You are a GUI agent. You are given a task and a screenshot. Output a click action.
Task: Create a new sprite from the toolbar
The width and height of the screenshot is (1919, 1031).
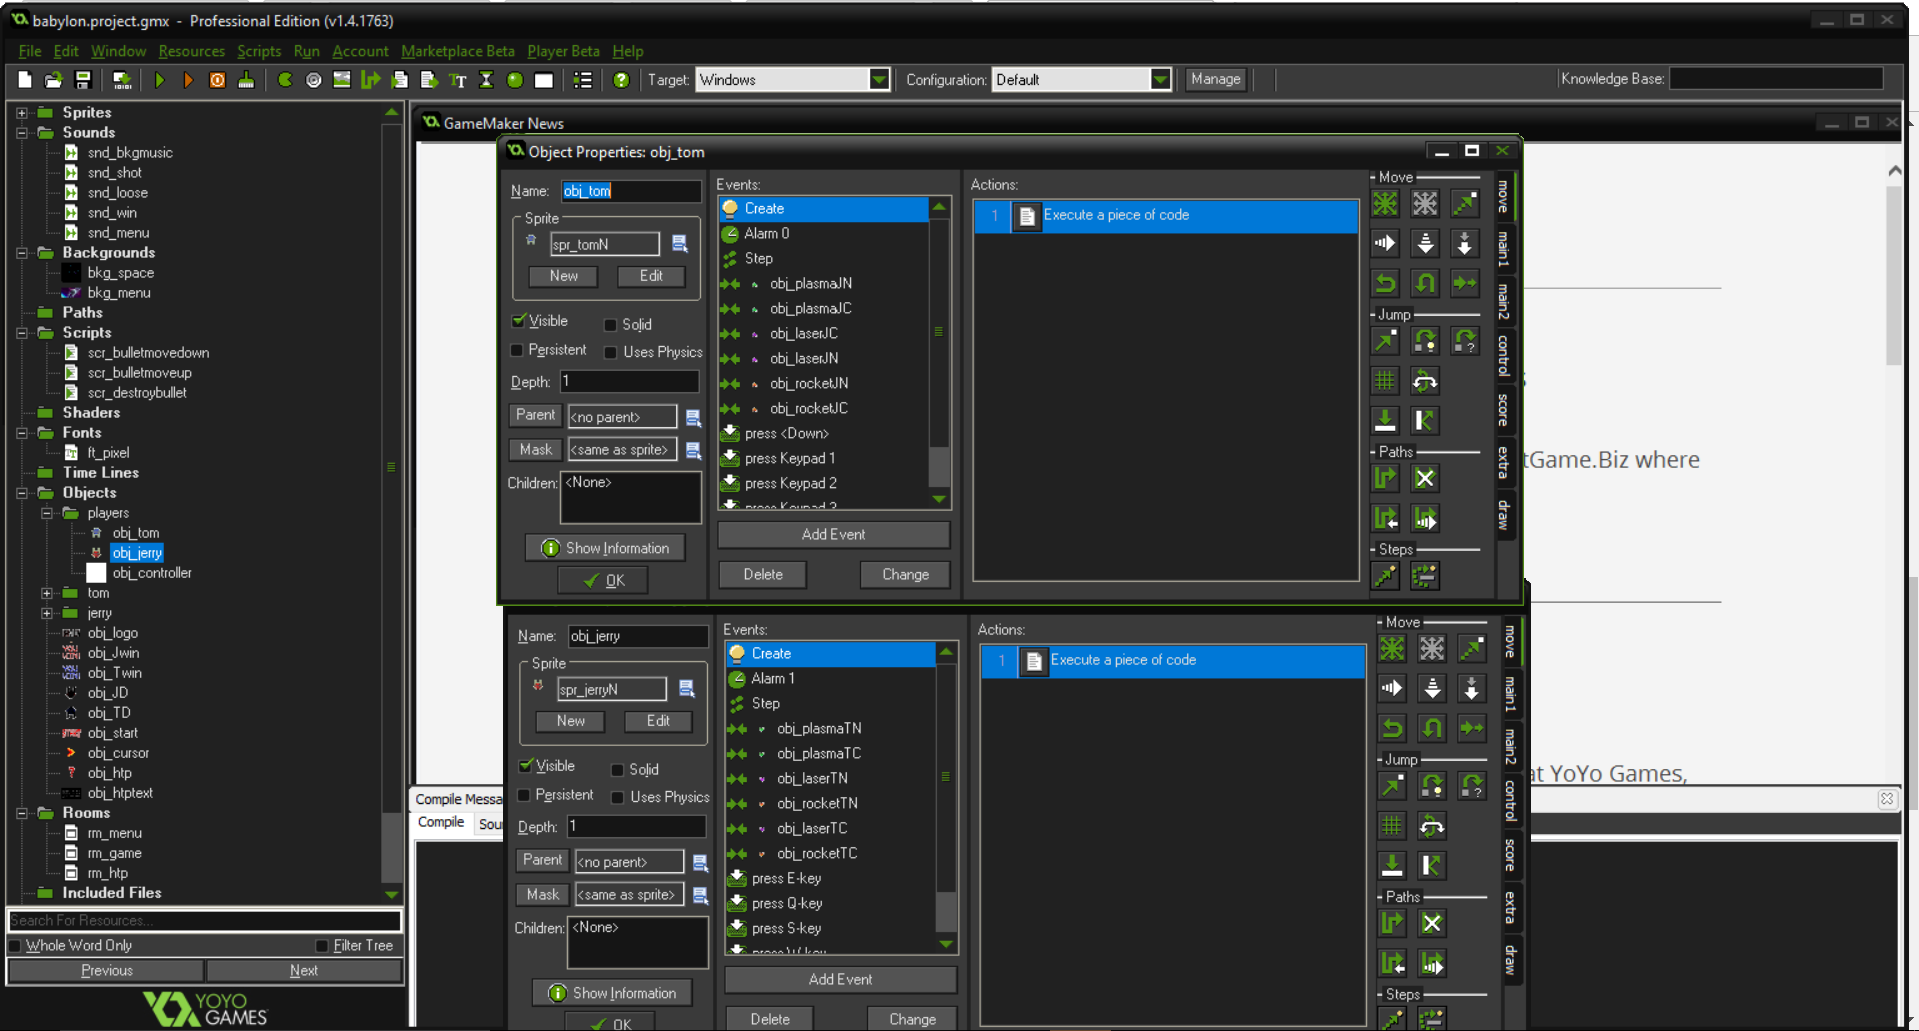pyautogui.click(x=285, y=80)
